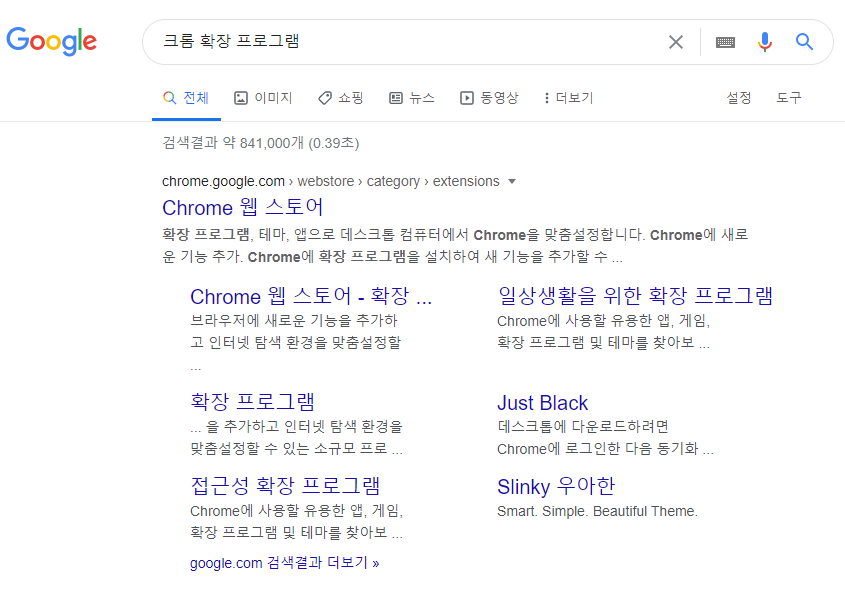Screen dimensions: 845x589
Task: Click google.com 검색결과 더보기 » link
Action: pos(285,563)
